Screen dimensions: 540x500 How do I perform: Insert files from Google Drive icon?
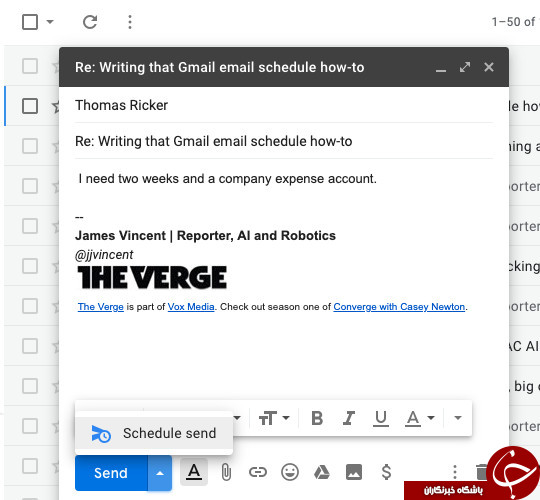point(322,472)
